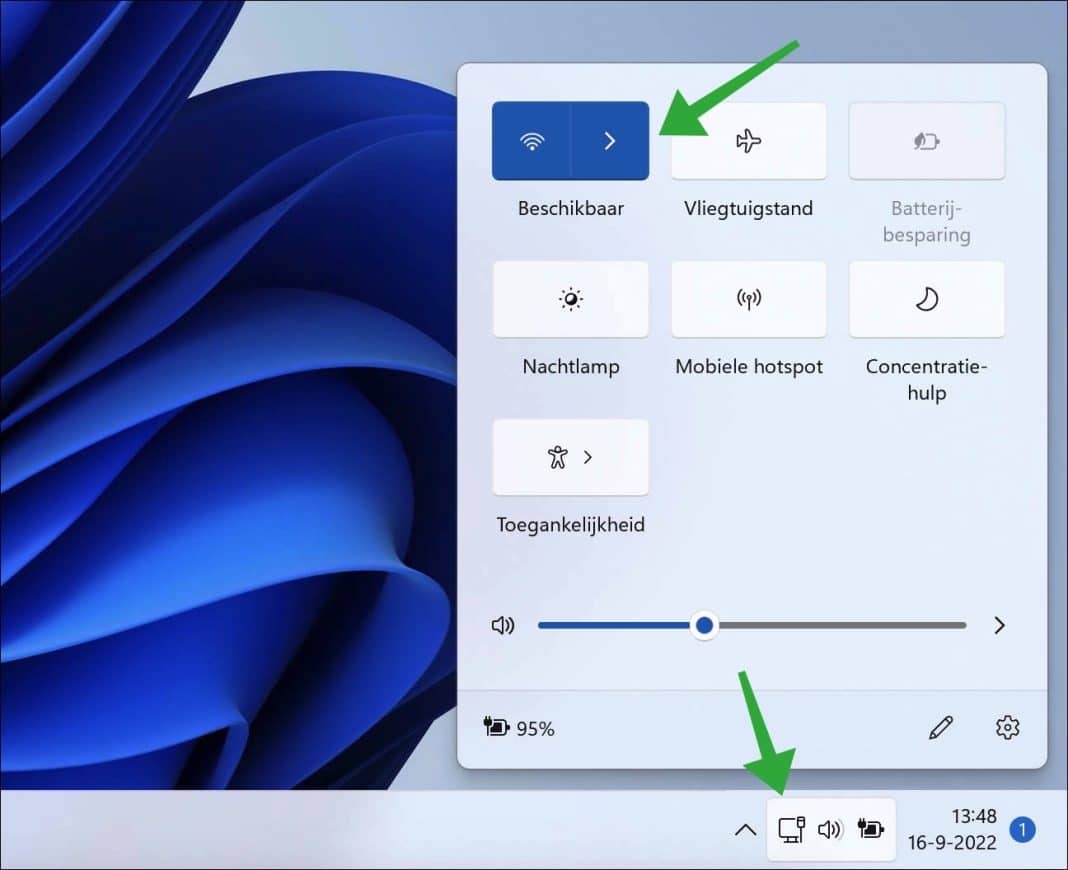The image size is (1068, 870).
Task: Click the speaker icon to mute volume
Action: pyautogui.click(x=503, y=625)
